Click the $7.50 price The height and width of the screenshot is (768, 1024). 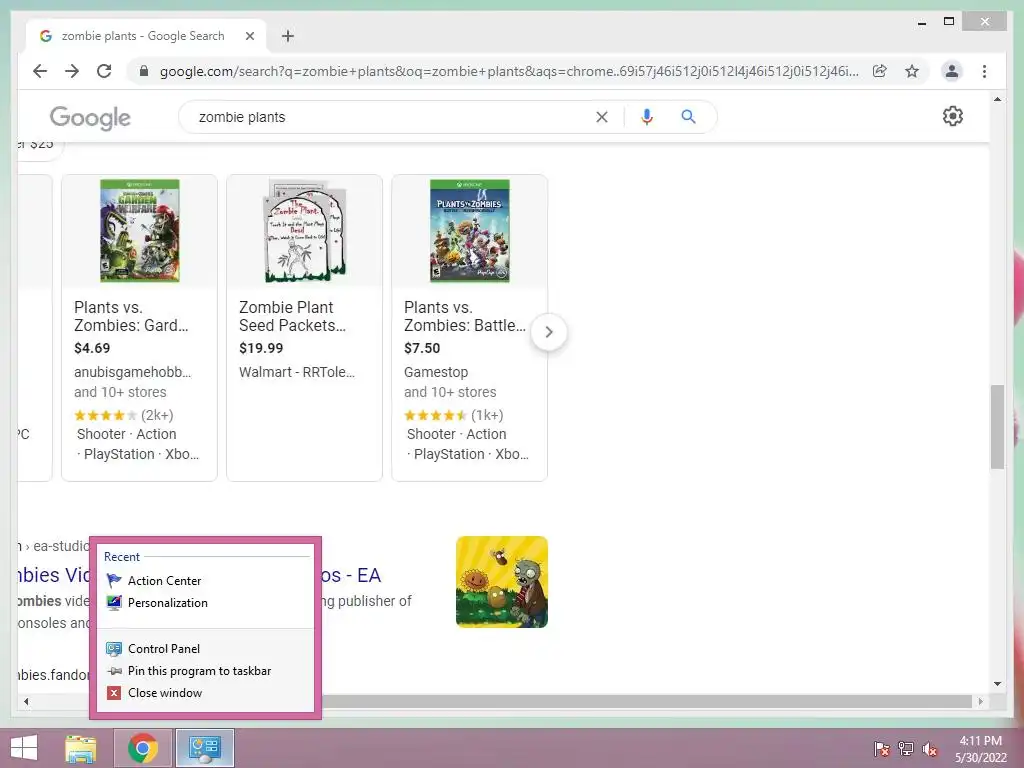tap(422, 348)
